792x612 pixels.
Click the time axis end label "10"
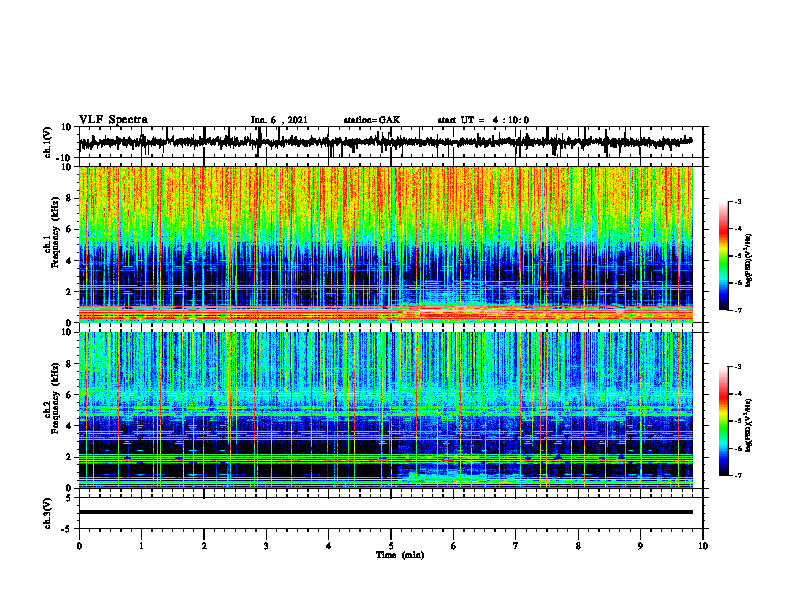(x=703, y=546)
